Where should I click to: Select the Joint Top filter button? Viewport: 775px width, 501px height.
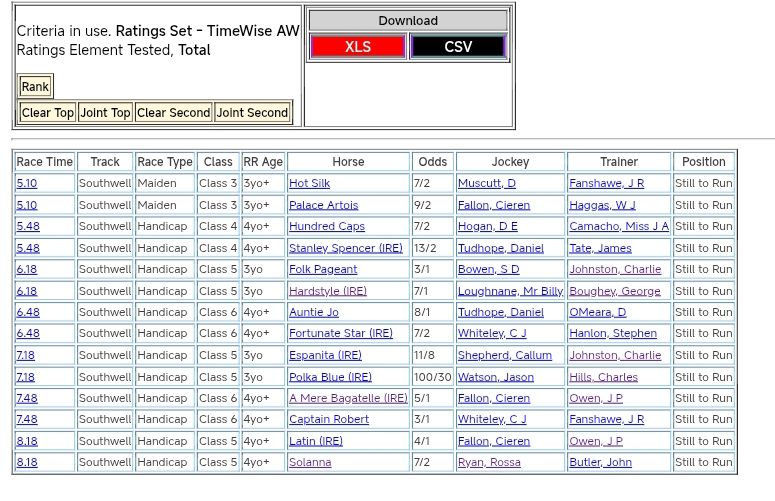pos(105,113)
